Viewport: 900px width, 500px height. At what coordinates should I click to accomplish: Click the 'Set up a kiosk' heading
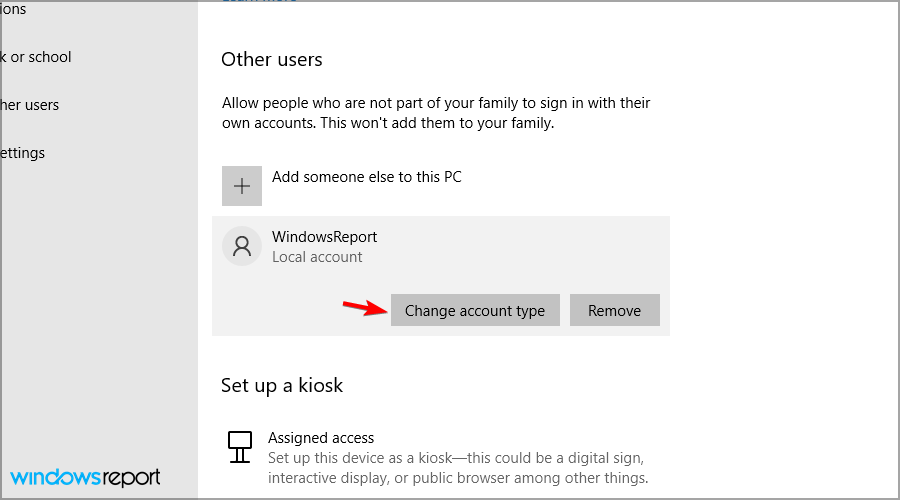point(282,385)
